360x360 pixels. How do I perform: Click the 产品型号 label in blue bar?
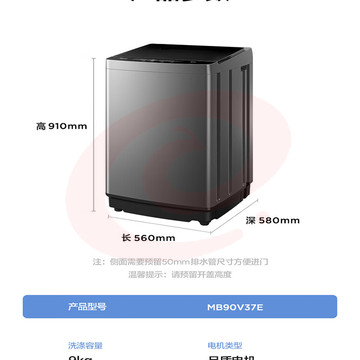pos(87,307)
